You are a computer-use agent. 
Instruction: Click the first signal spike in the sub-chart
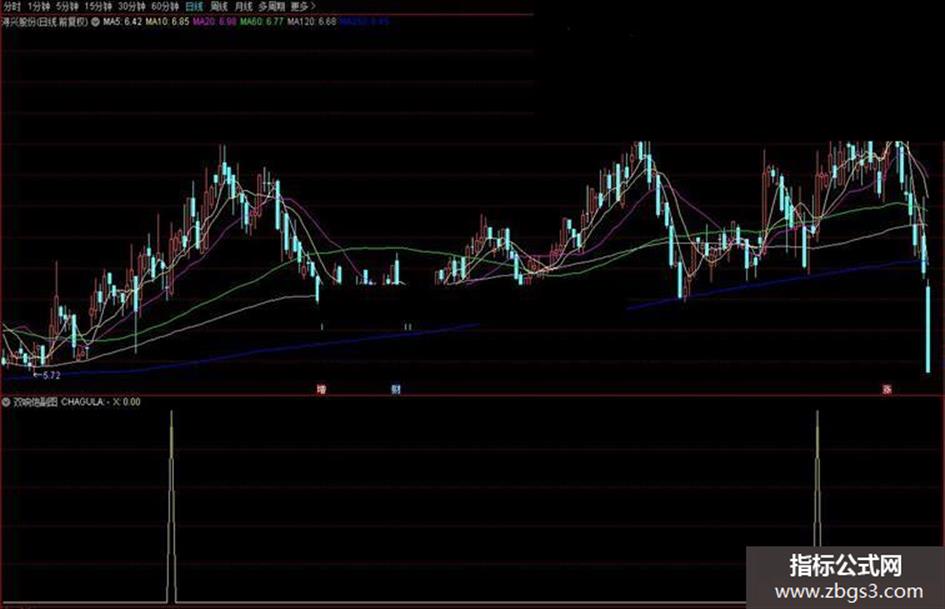pyautogui.click(x=171, y=506)
